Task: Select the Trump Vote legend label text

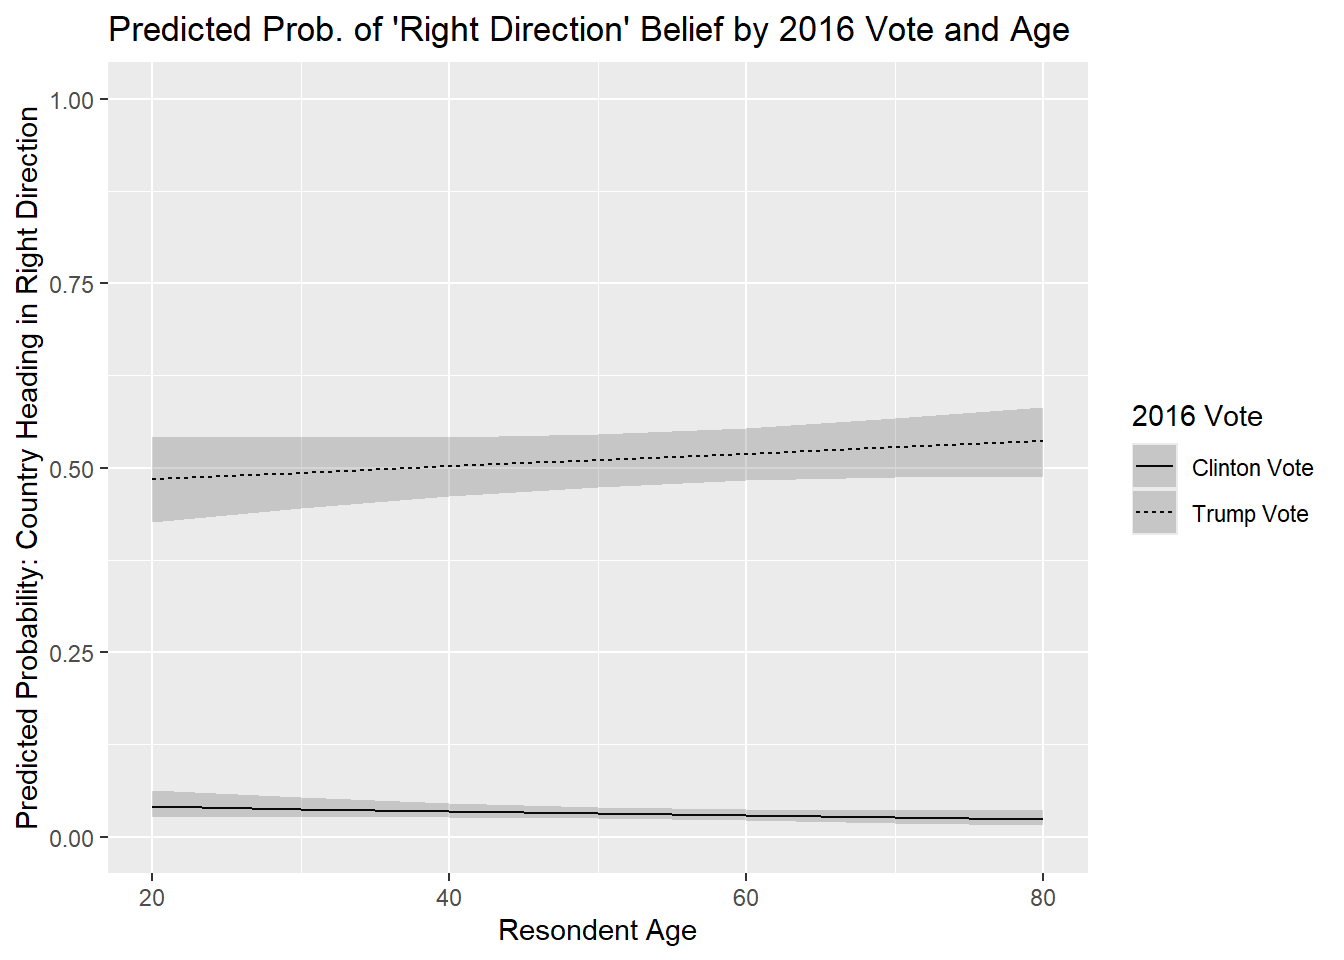Action: (1250, 514)
